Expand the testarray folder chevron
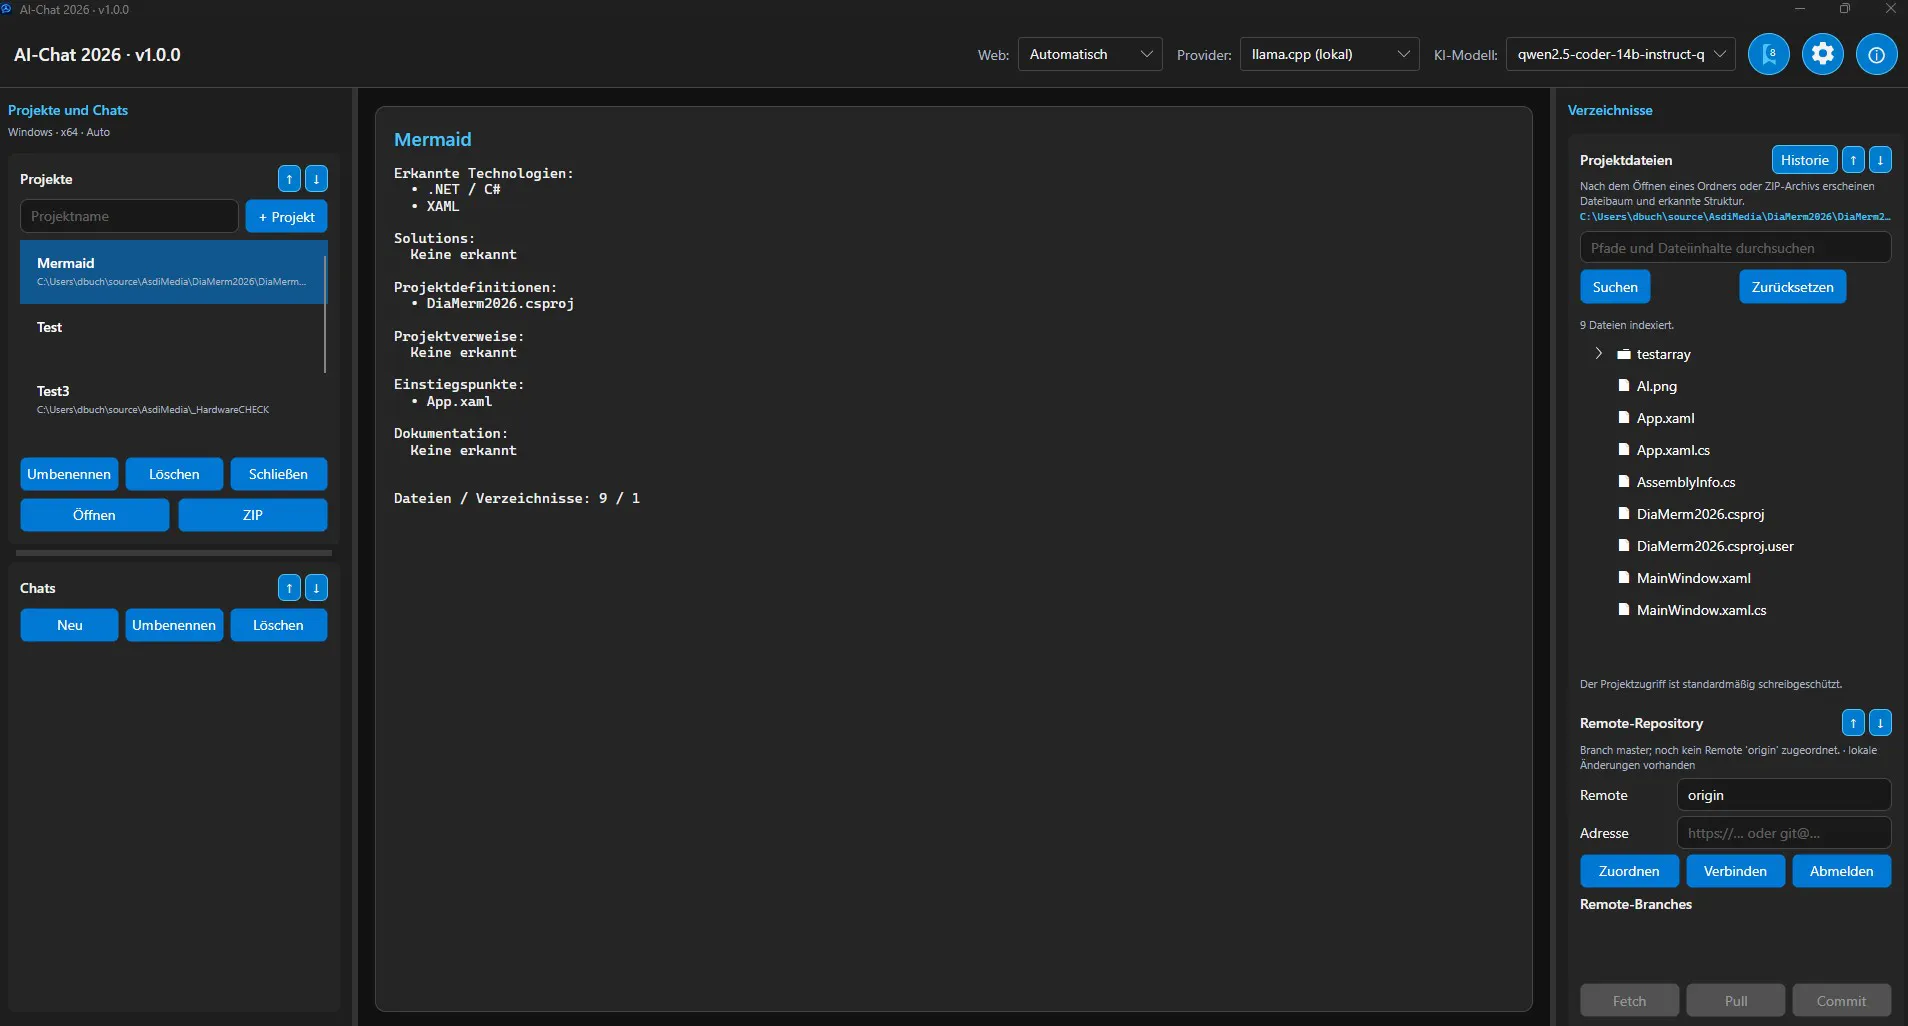This screenshot has height=1026, width=1908. coord(1598,354)
